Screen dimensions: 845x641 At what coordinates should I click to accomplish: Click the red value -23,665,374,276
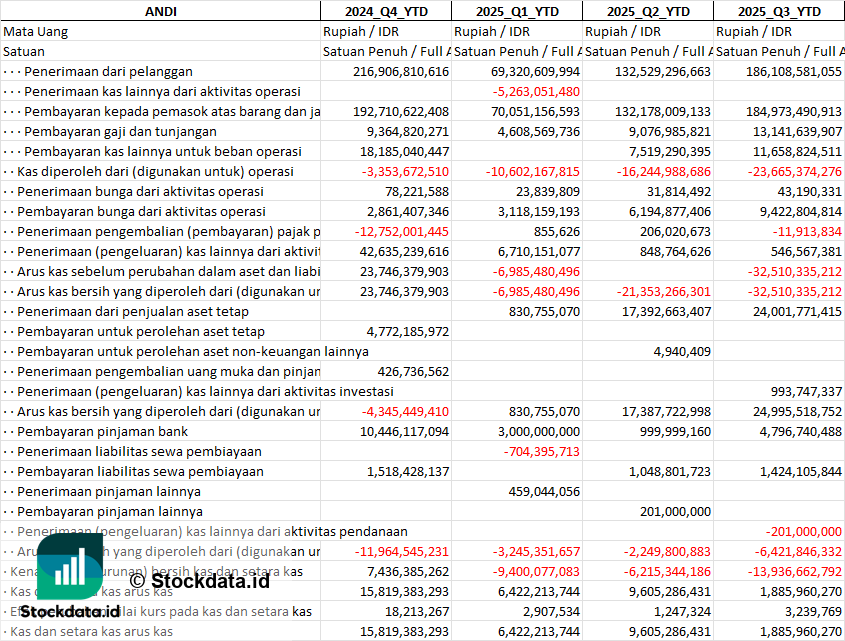pos(794,171)
